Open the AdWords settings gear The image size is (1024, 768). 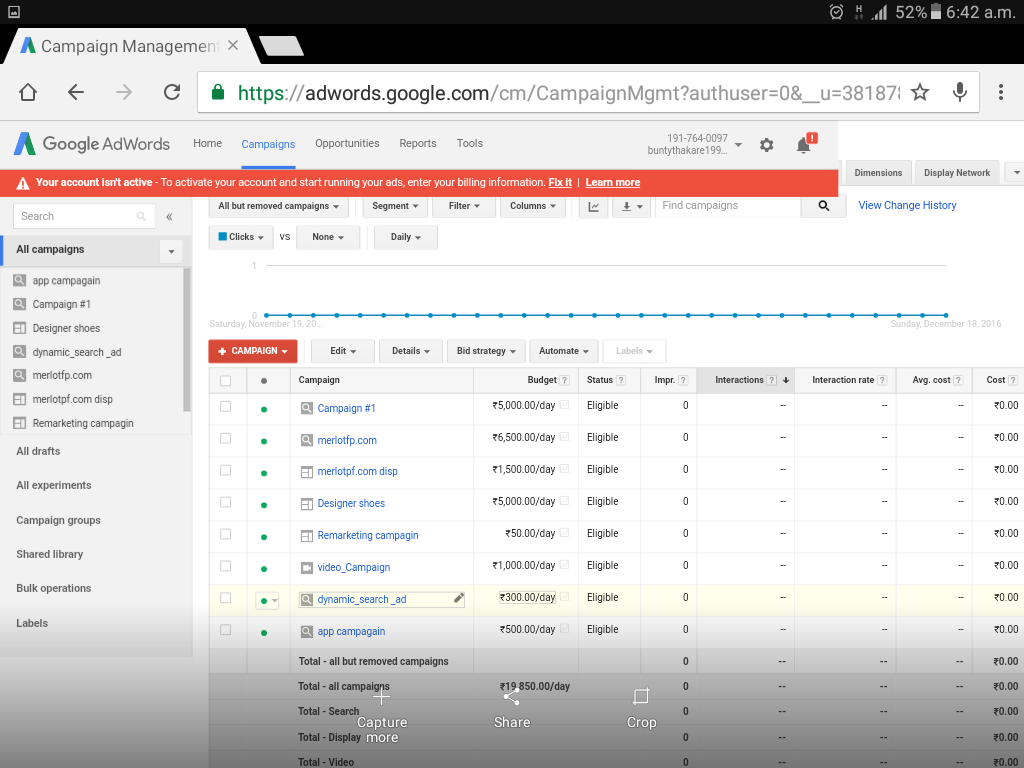coord(766,145)
